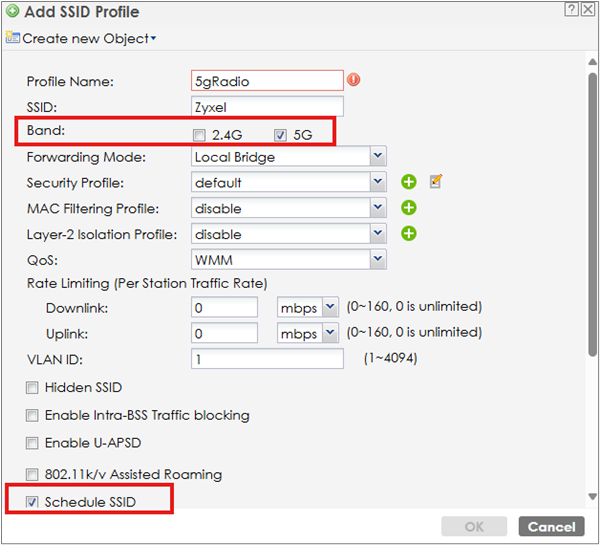Click the Band label
Viewport: 600px width, 545px height.
click(46, 131)
